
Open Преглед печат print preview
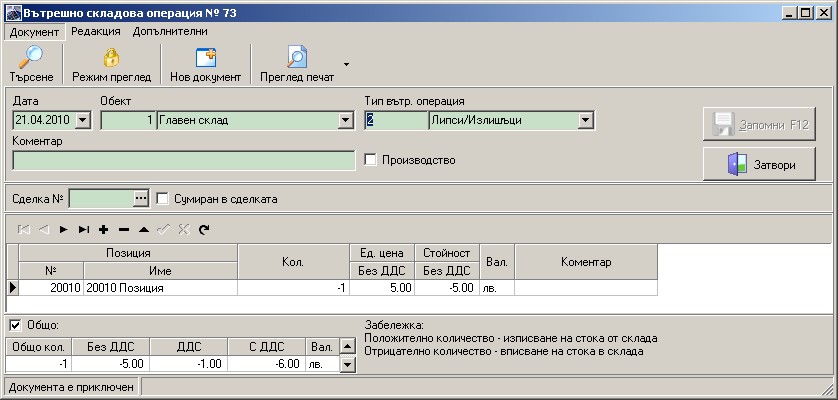297,64
